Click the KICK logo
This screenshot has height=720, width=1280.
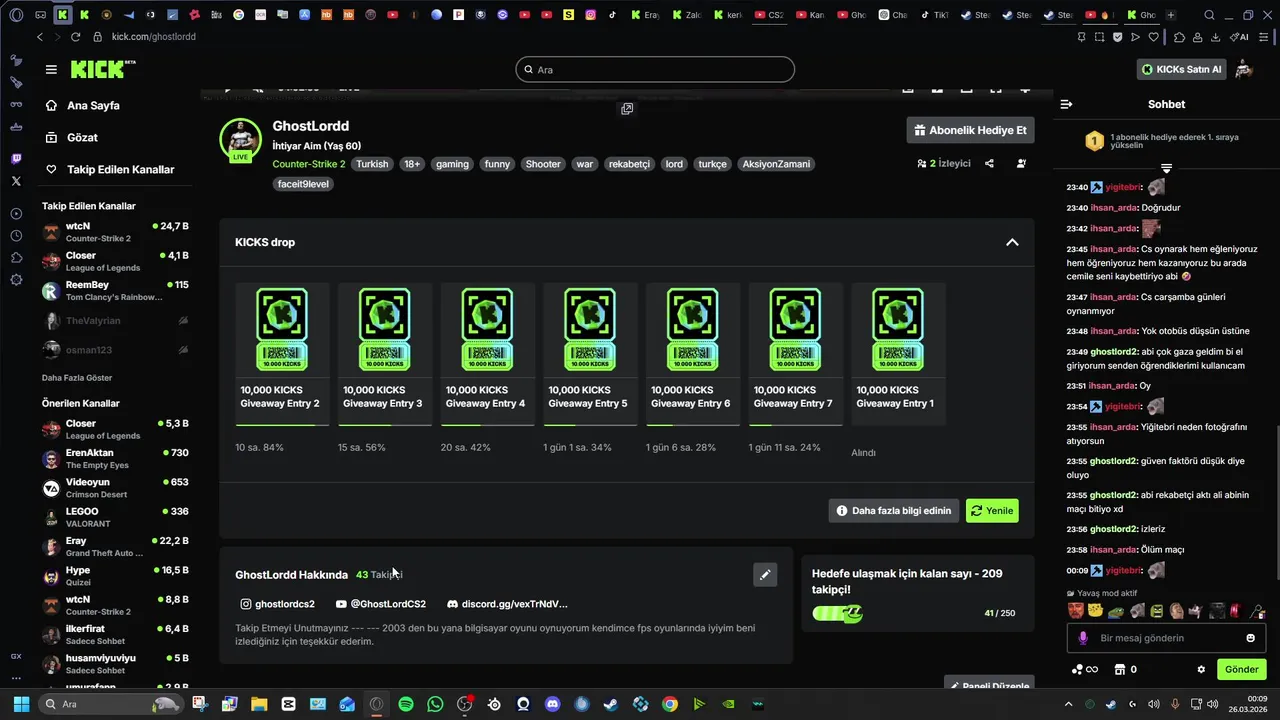102,69
